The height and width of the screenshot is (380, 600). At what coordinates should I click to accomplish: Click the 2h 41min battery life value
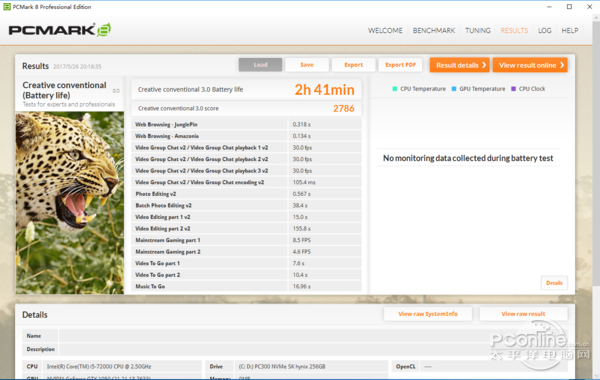point(324,90)
